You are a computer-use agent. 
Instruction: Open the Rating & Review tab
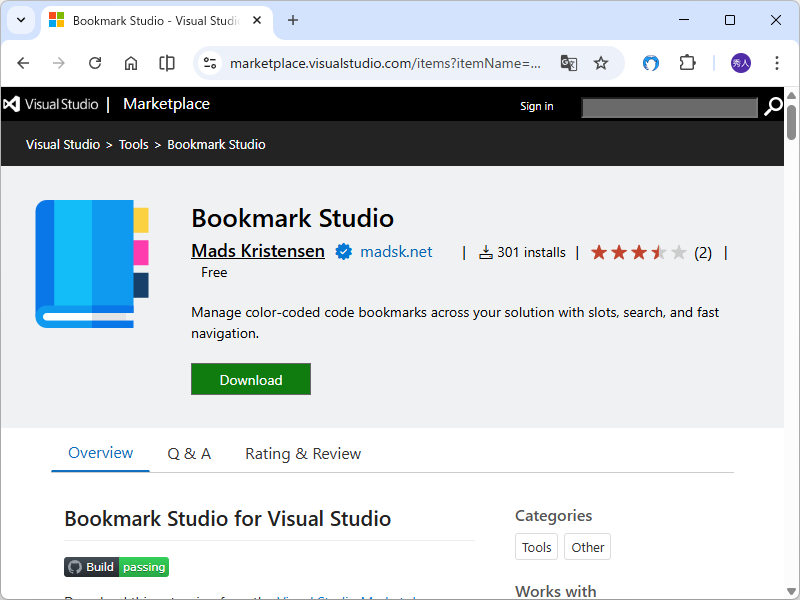tap(302, 453)
